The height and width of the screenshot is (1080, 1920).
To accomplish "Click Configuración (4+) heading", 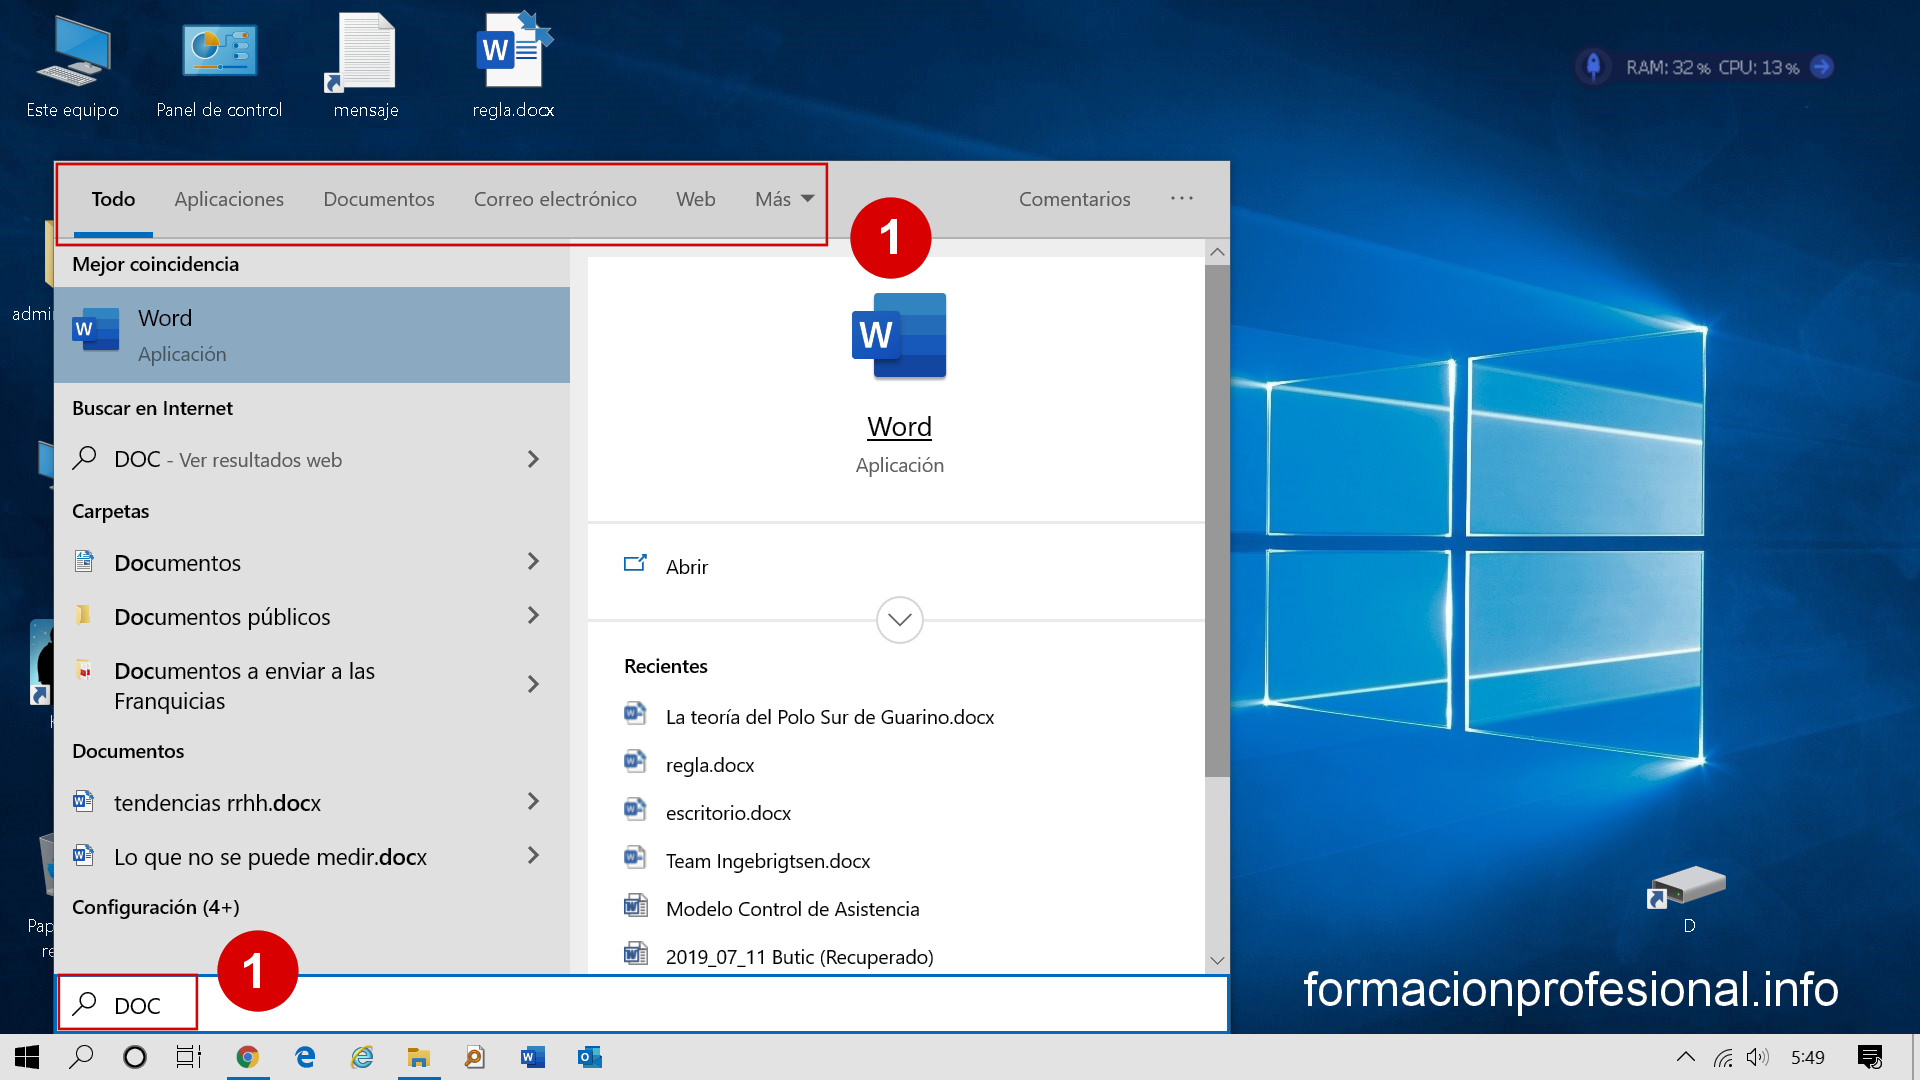I will pos(156,907).
